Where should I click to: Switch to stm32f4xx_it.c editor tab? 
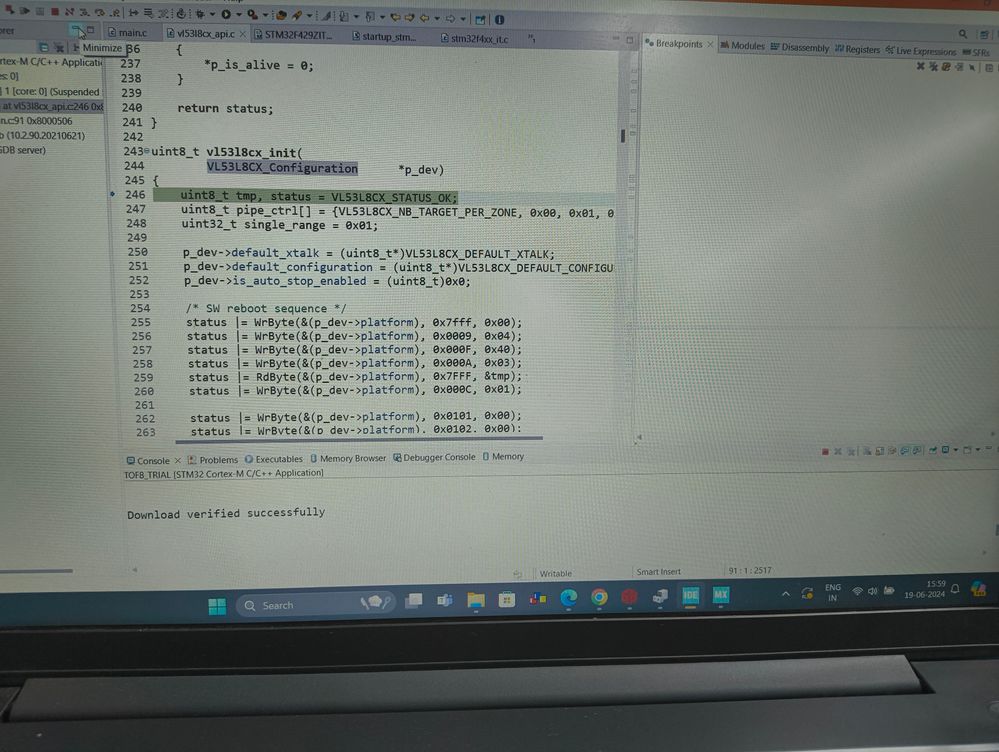[x=475, y=39]
